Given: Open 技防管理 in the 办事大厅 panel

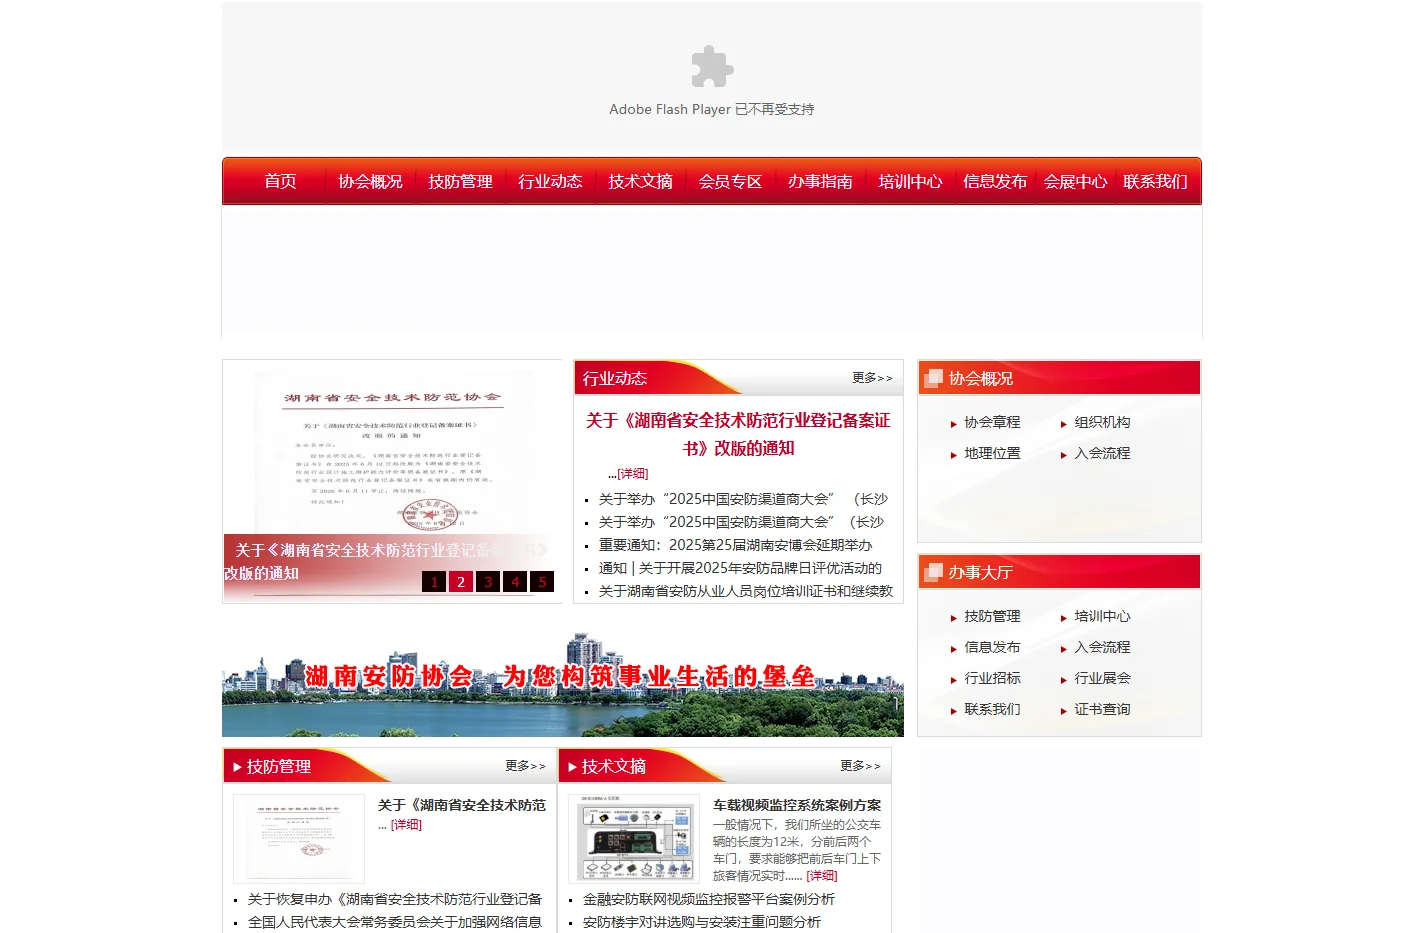Looking at the screenshot, I should click(x=992, y=616).
